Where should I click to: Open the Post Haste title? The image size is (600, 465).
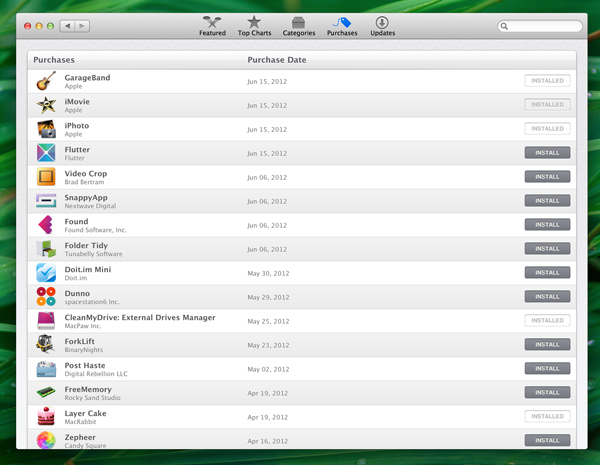coord(85,365)
